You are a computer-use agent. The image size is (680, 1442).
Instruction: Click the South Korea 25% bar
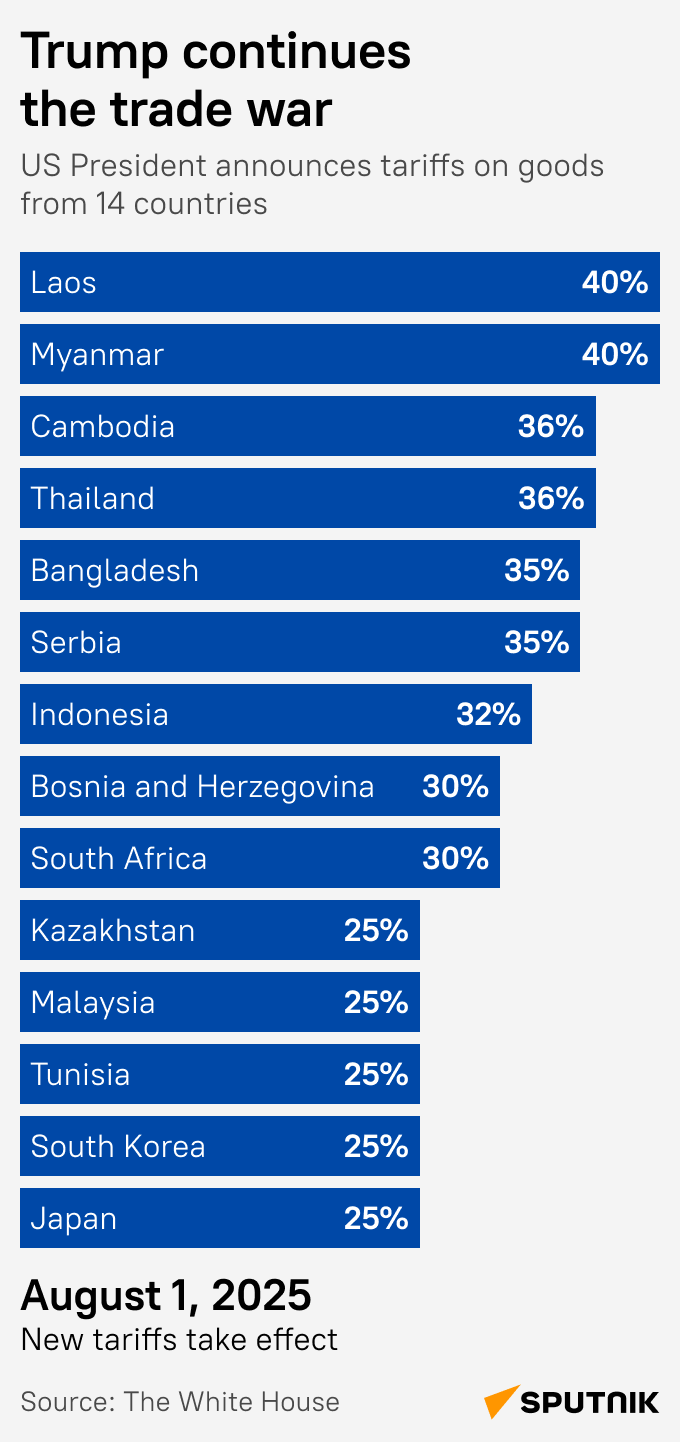click(x=220, y=1146)
